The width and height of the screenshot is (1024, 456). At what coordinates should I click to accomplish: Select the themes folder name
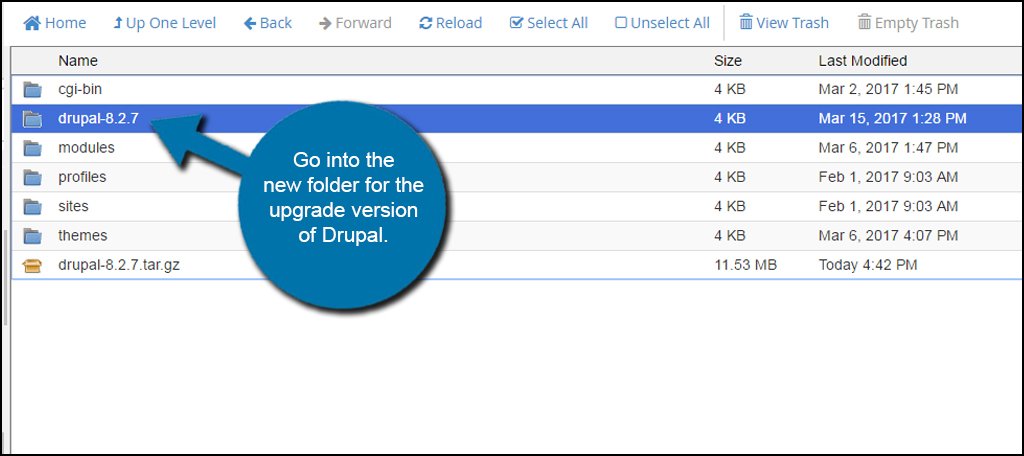[82, 236]
